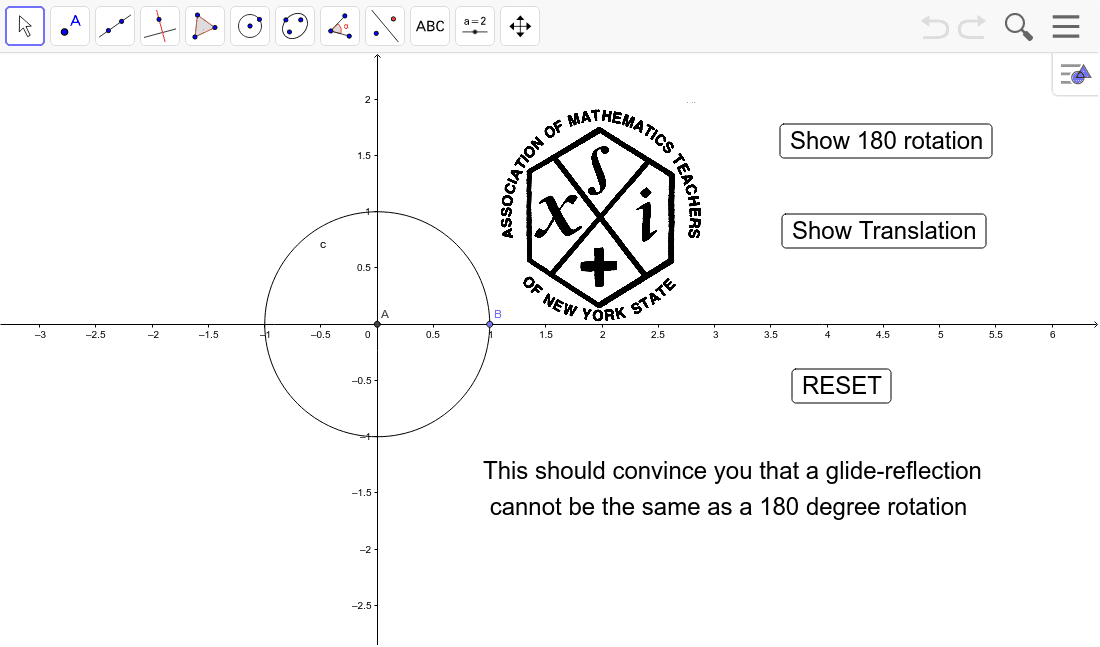The image size is (1100, 647).
Task: Click Show Translation button
Action: pos(884,231)
